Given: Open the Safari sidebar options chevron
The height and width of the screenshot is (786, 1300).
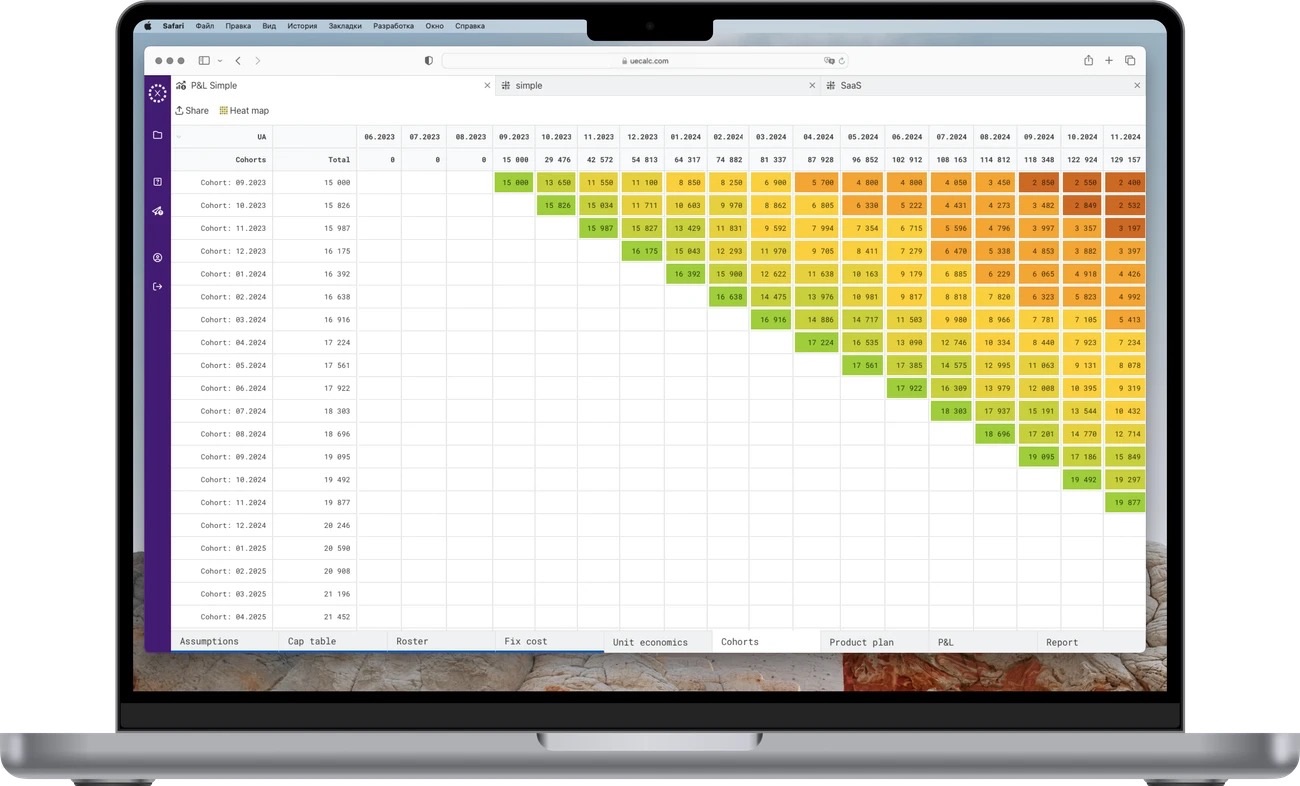Looking at the screenshot, I should [220, 61].
